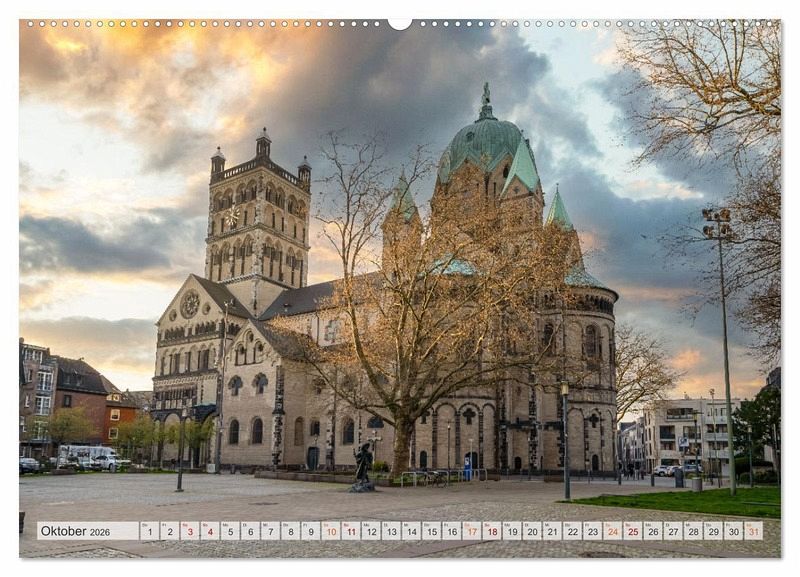
Task: Click the date cell numbered 10
Action: [330, 531]
